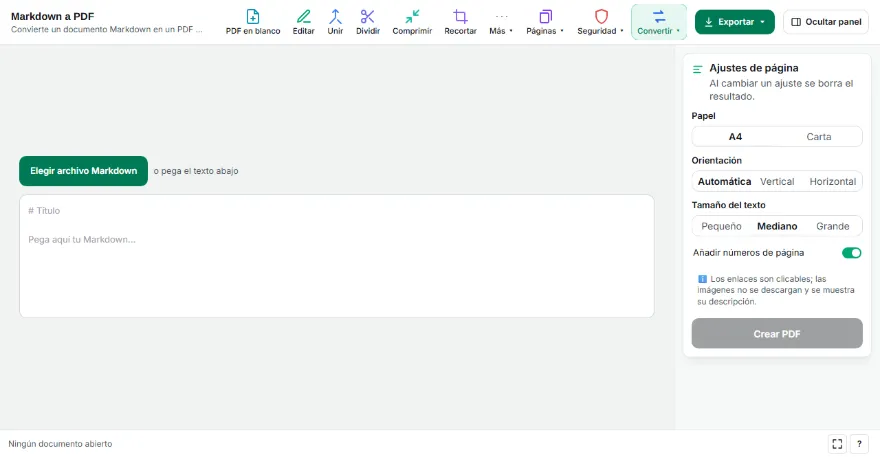The image size is (880, 457).
Task: Choose Horizontal orientation
Action: pyautogui.click(x=832, y=181)
